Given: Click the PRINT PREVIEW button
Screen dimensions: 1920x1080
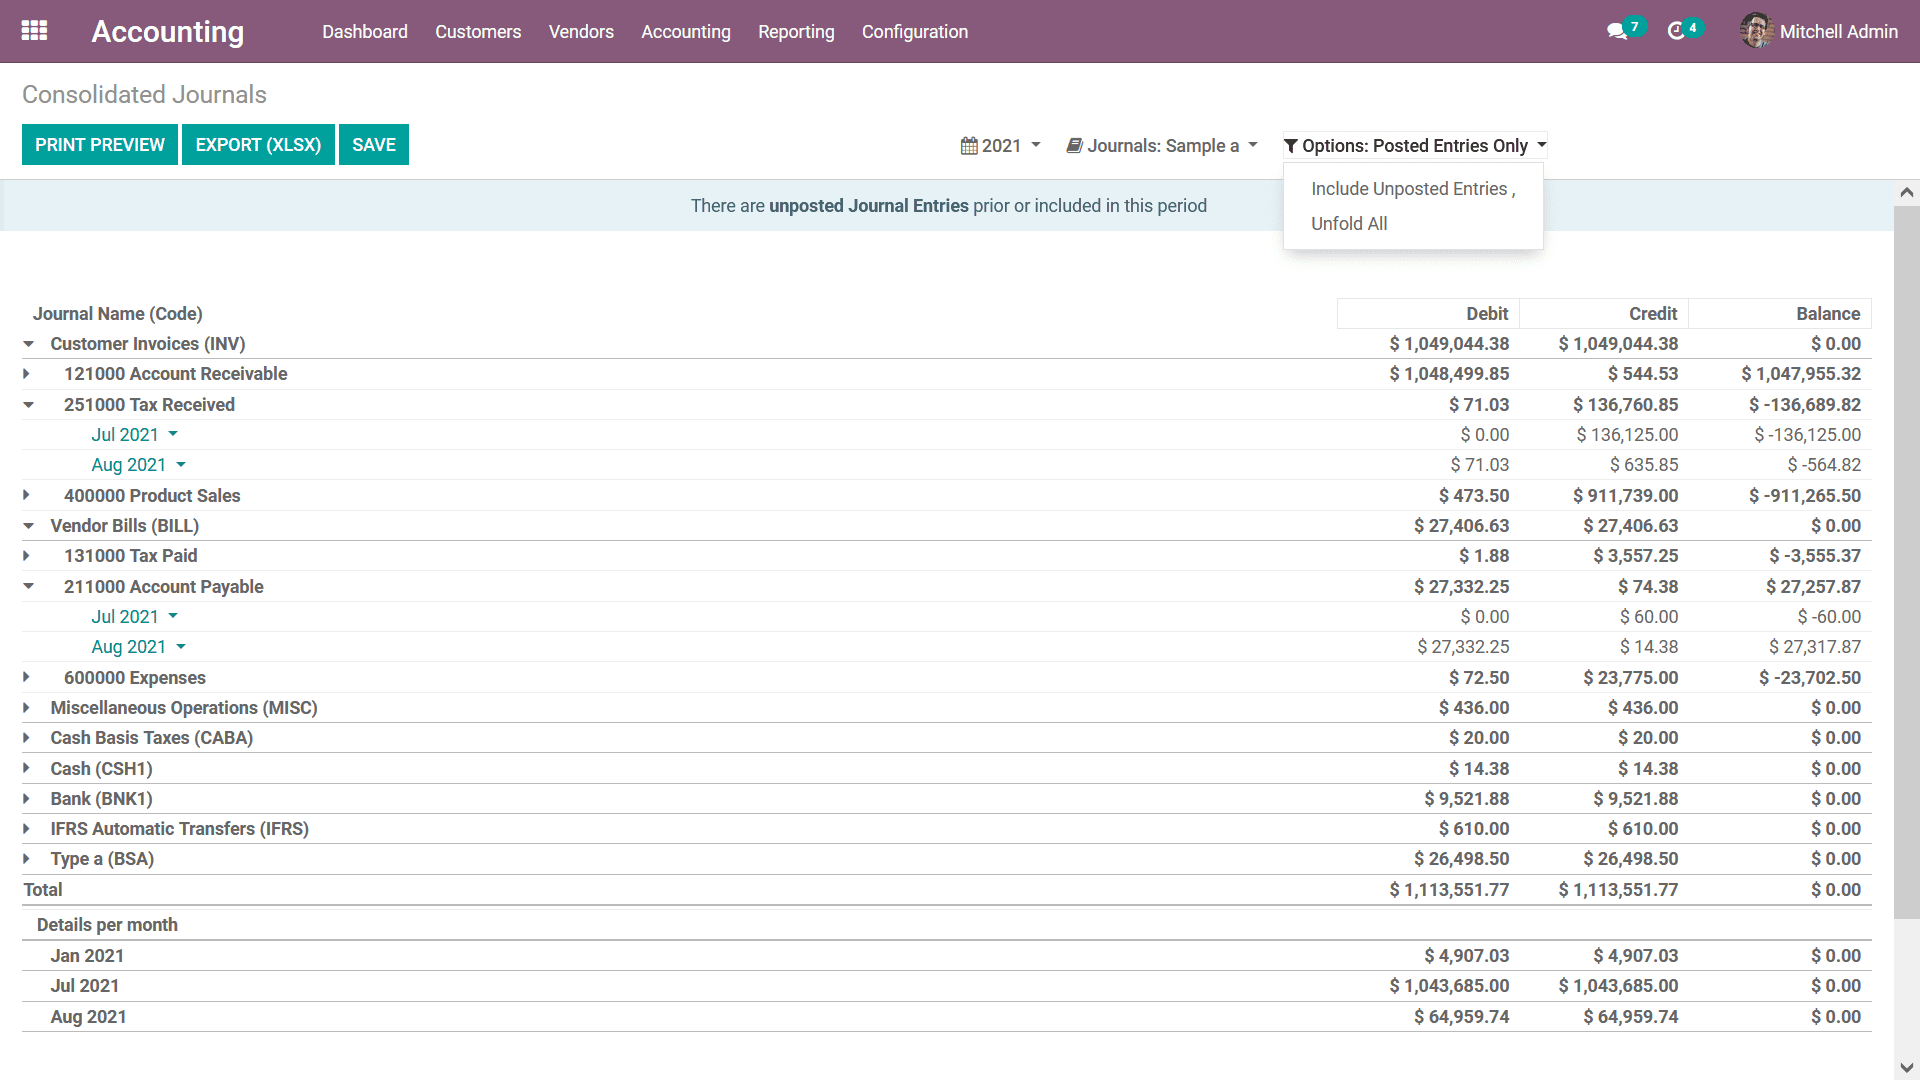Looking at the screenshot, I should coord(100,145).
